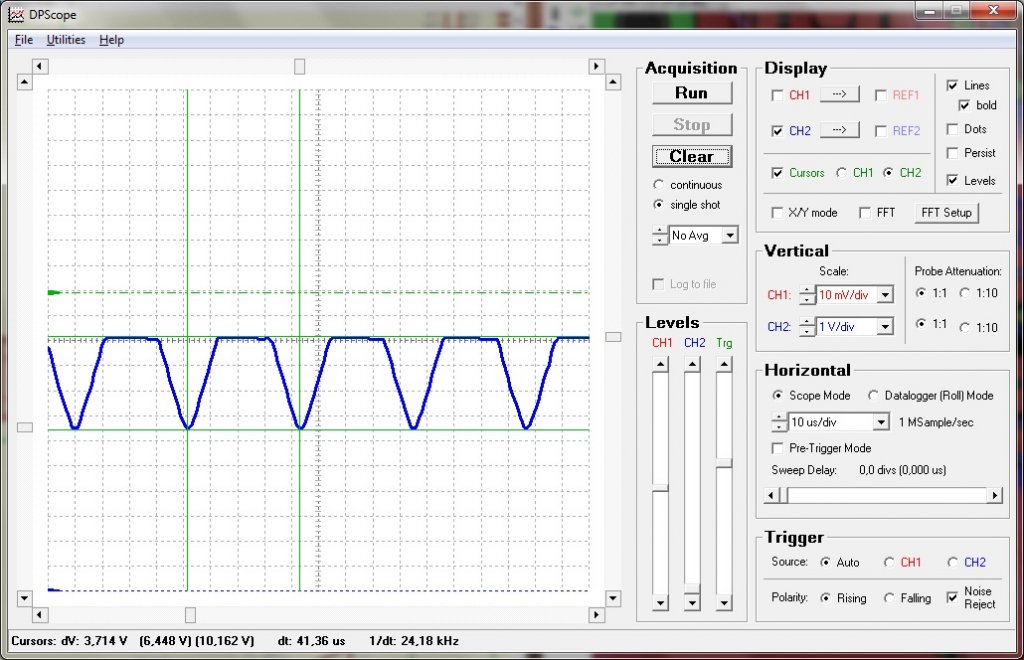
Task: Enable REF1 checkbox
Action: [880, 95]
